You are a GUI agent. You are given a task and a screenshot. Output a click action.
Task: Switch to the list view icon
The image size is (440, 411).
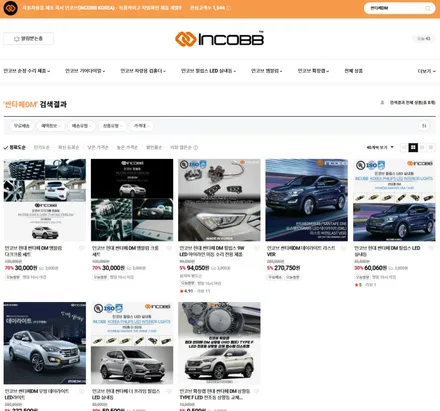(422, 147)
